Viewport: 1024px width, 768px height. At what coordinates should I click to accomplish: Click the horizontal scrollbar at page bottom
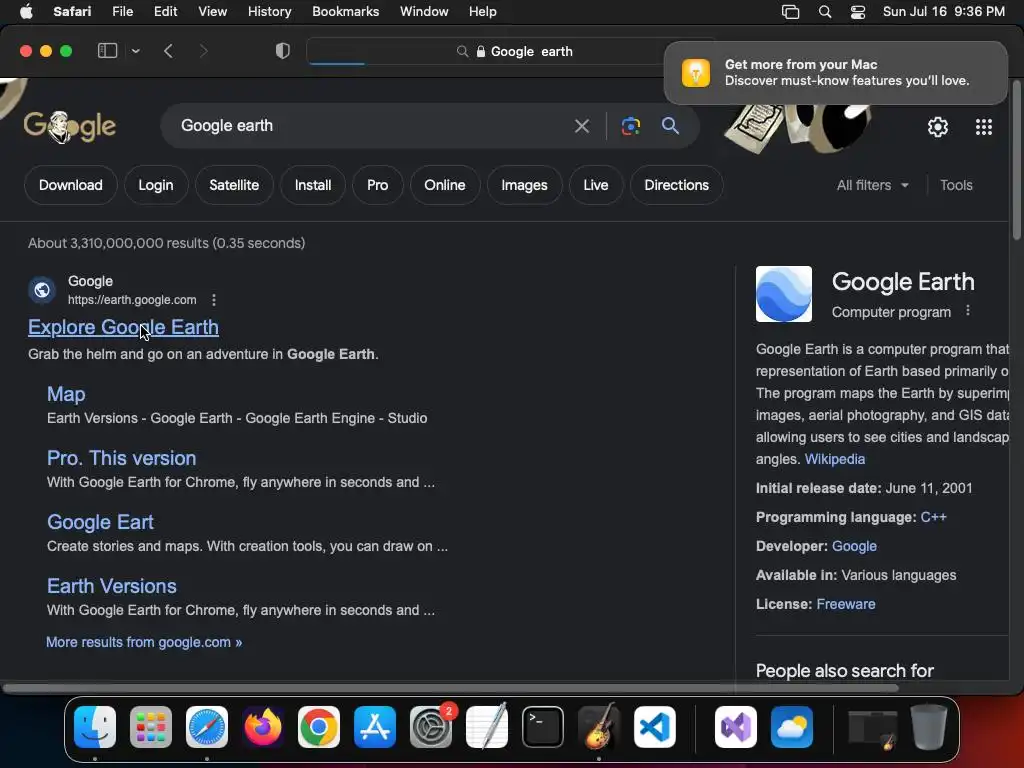(451, 688)
